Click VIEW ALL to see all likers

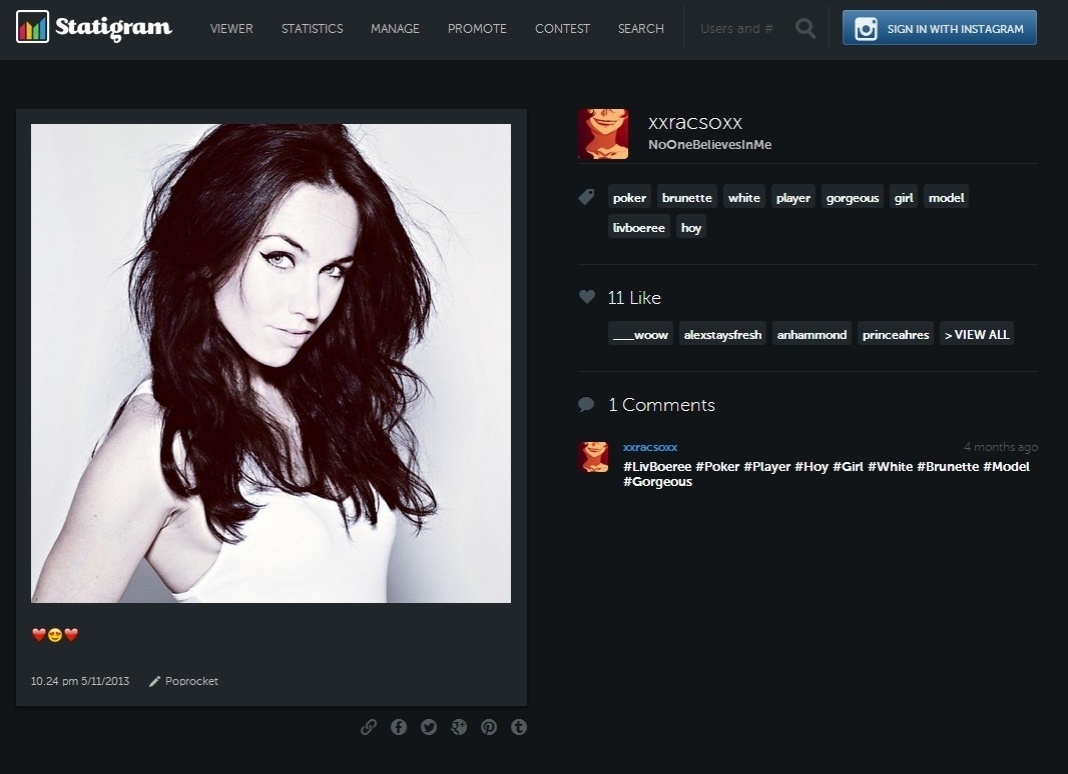(x=976, y=334)
